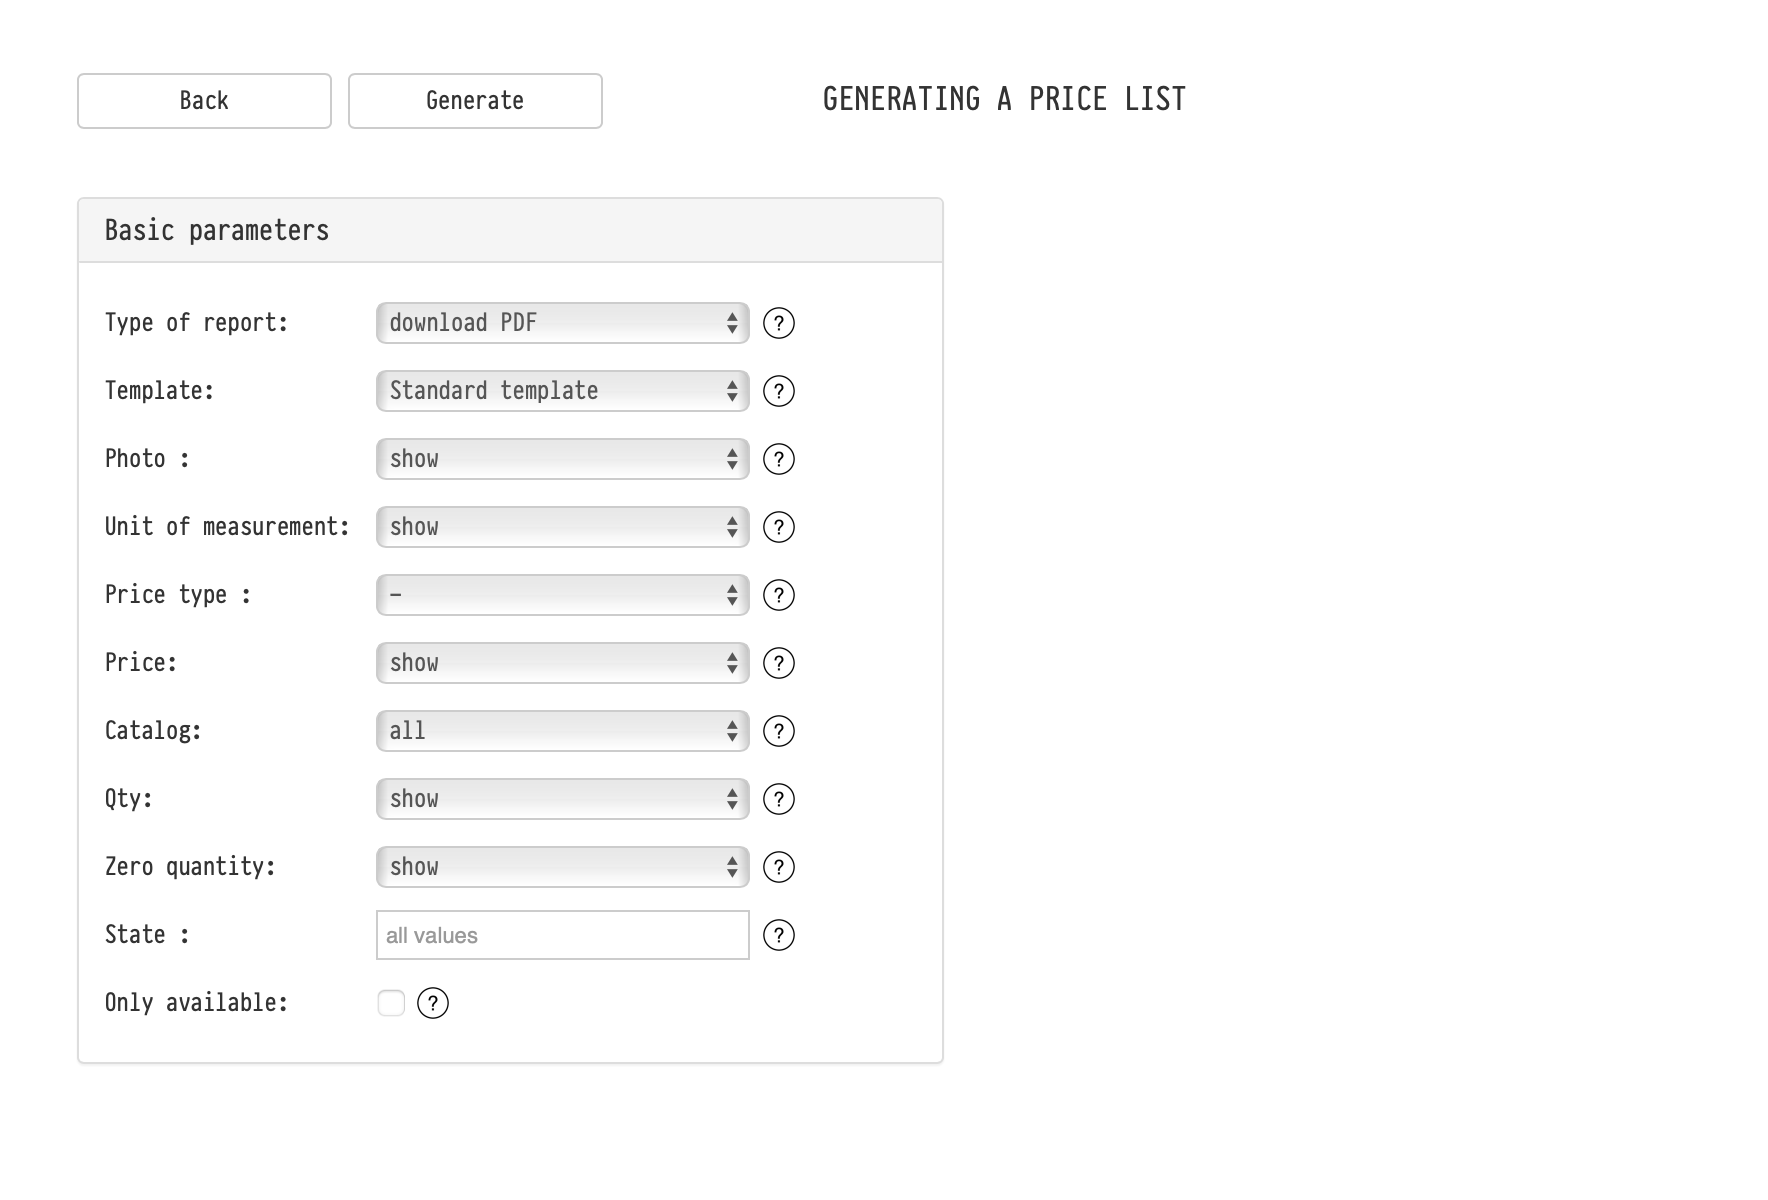Viewport: 1768px width, 1200px height.
Task: Show help for State field
Action: [x=779, y=935]
